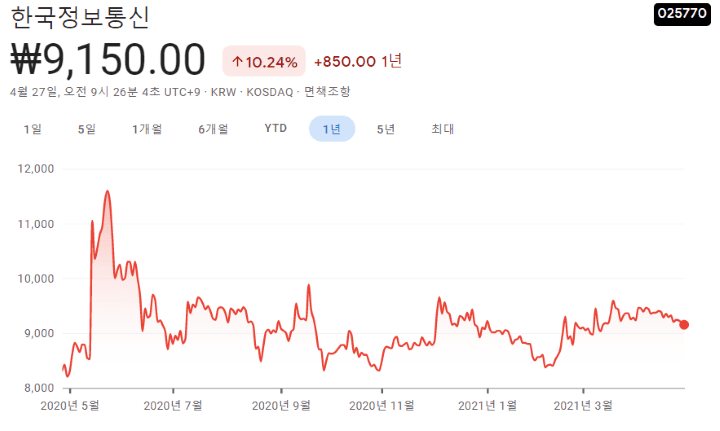
Task: Click the red current price dot on chart
Action: tap(684, 325)
